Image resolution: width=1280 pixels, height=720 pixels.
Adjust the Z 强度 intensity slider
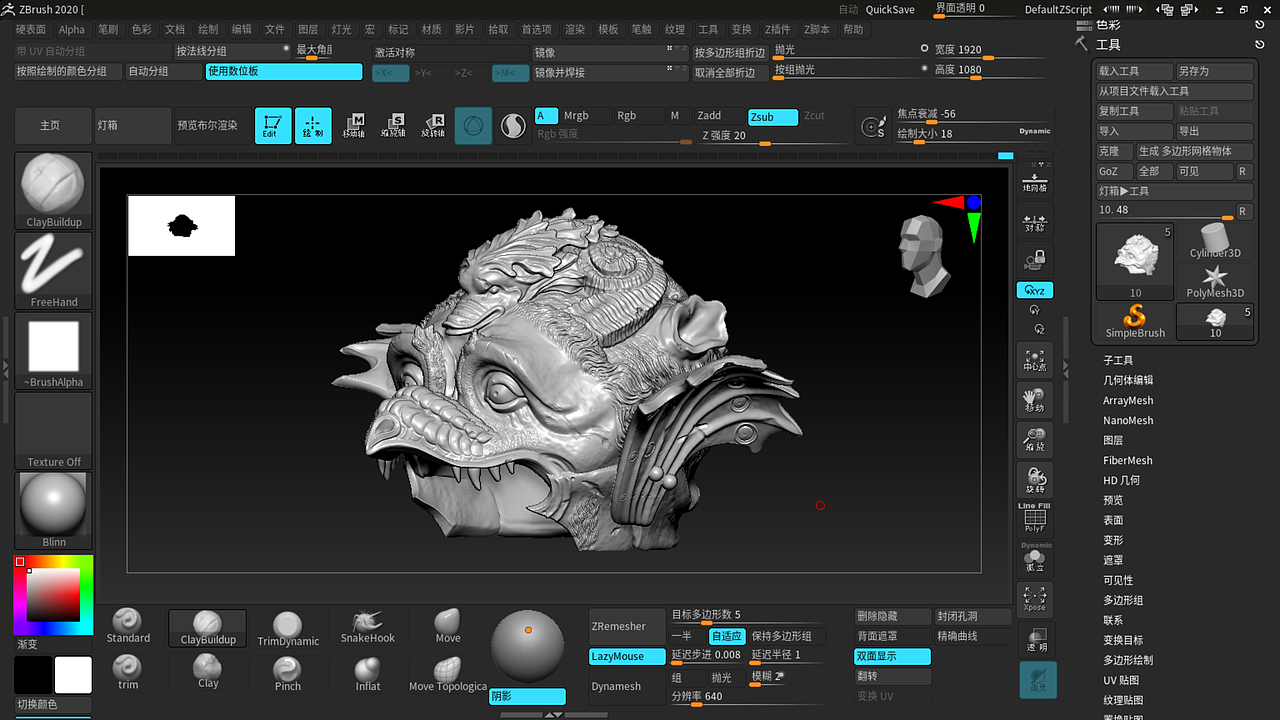click(x=765, y=137)
